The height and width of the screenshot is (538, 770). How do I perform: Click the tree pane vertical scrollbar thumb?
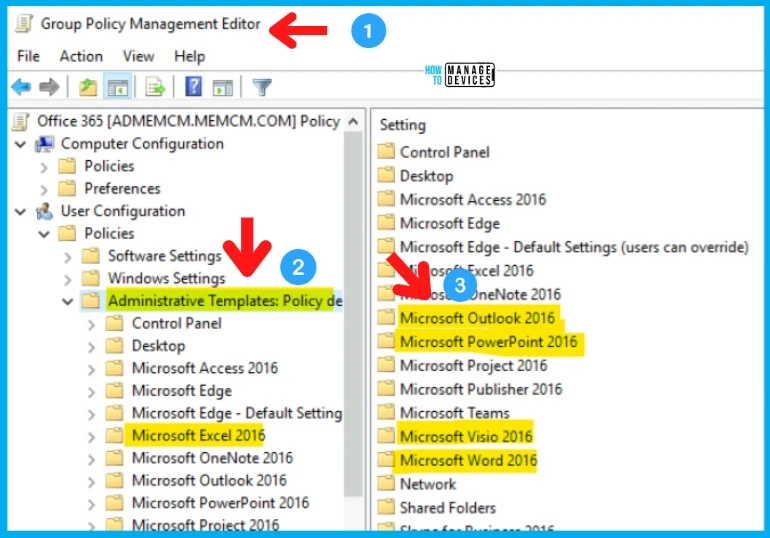tap(353, 313)
